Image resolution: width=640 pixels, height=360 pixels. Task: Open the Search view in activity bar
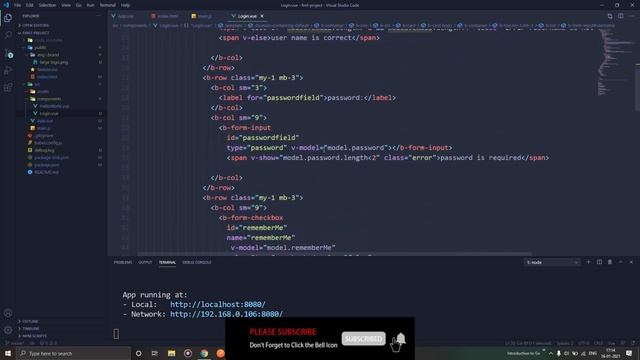click(x=8, y=35)
